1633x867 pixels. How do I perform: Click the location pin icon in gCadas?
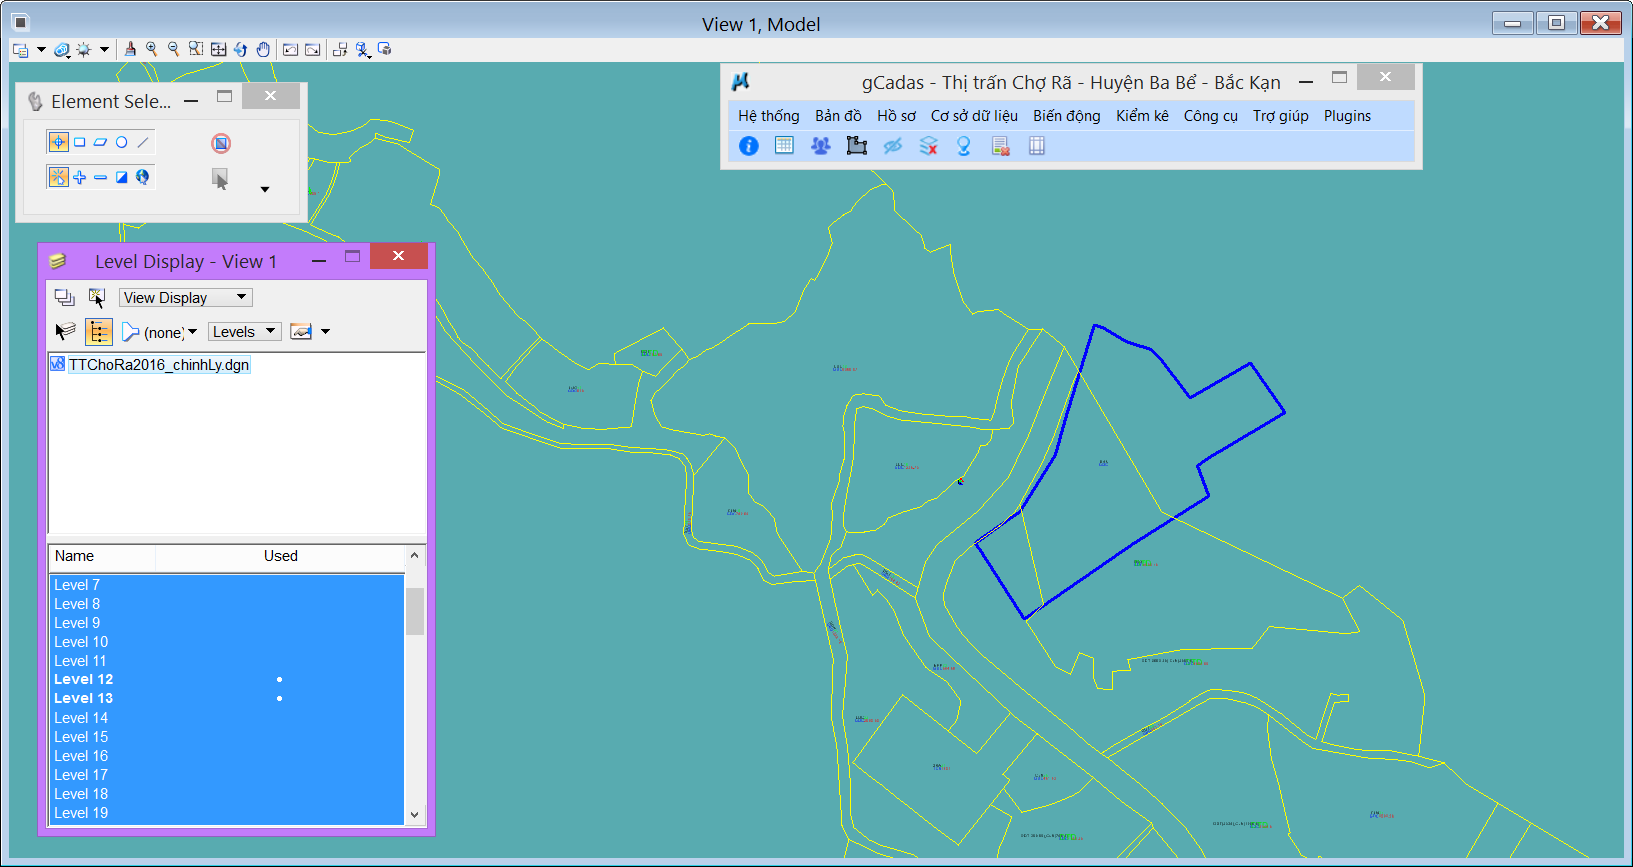pos(964,146)
